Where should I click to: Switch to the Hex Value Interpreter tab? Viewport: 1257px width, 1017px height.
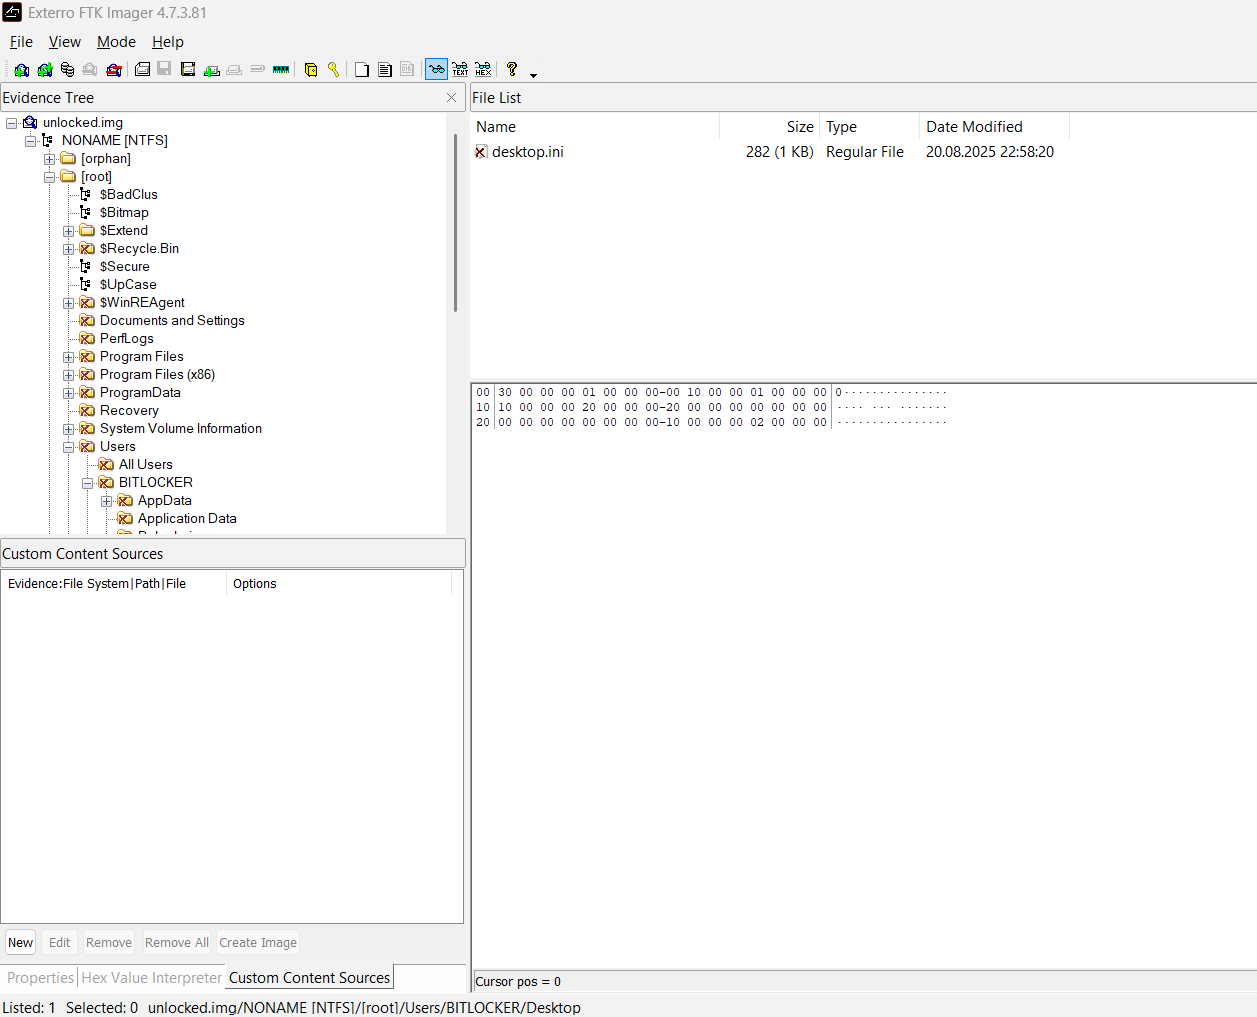(151, 978)
